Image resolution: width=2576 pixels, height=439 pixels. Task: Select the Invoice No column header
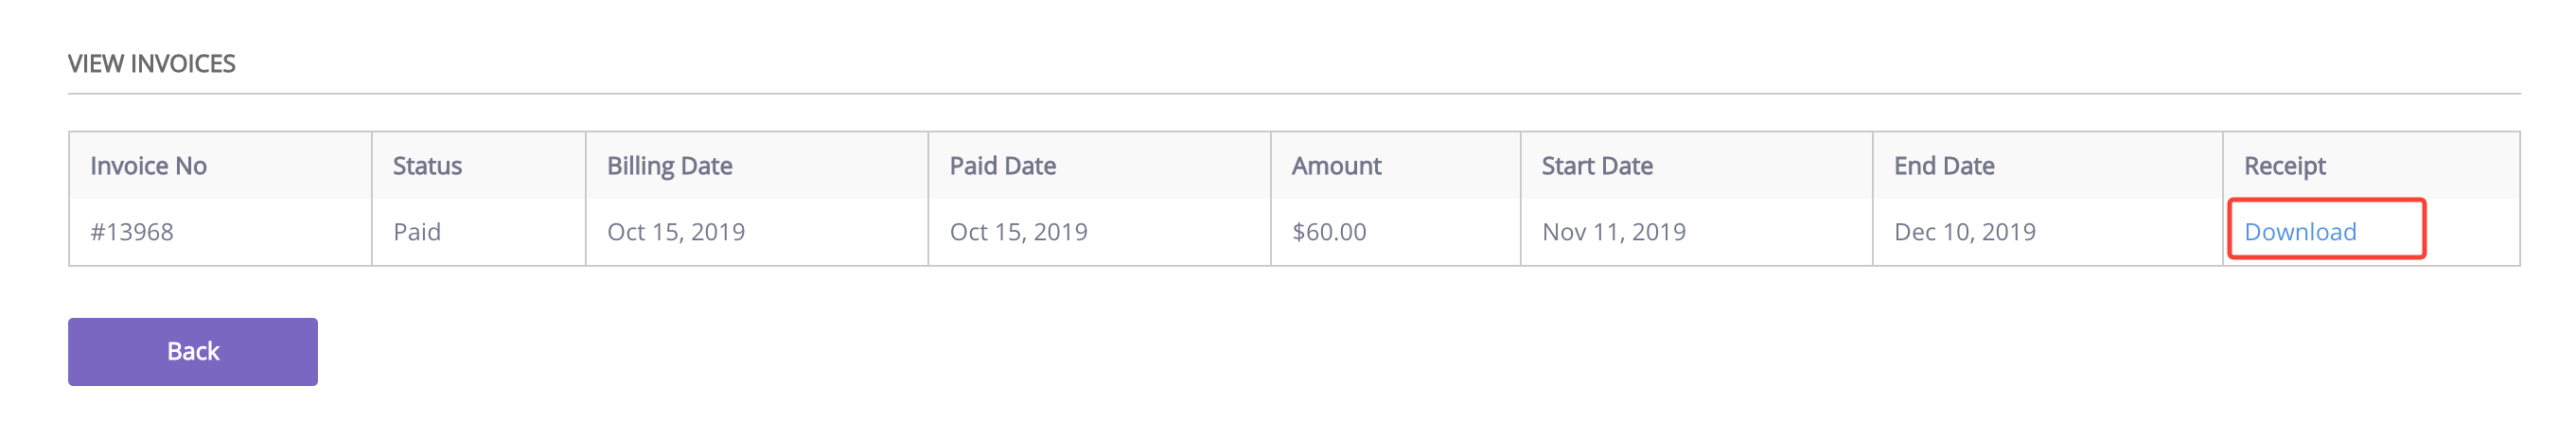click(x=149, y=166)
